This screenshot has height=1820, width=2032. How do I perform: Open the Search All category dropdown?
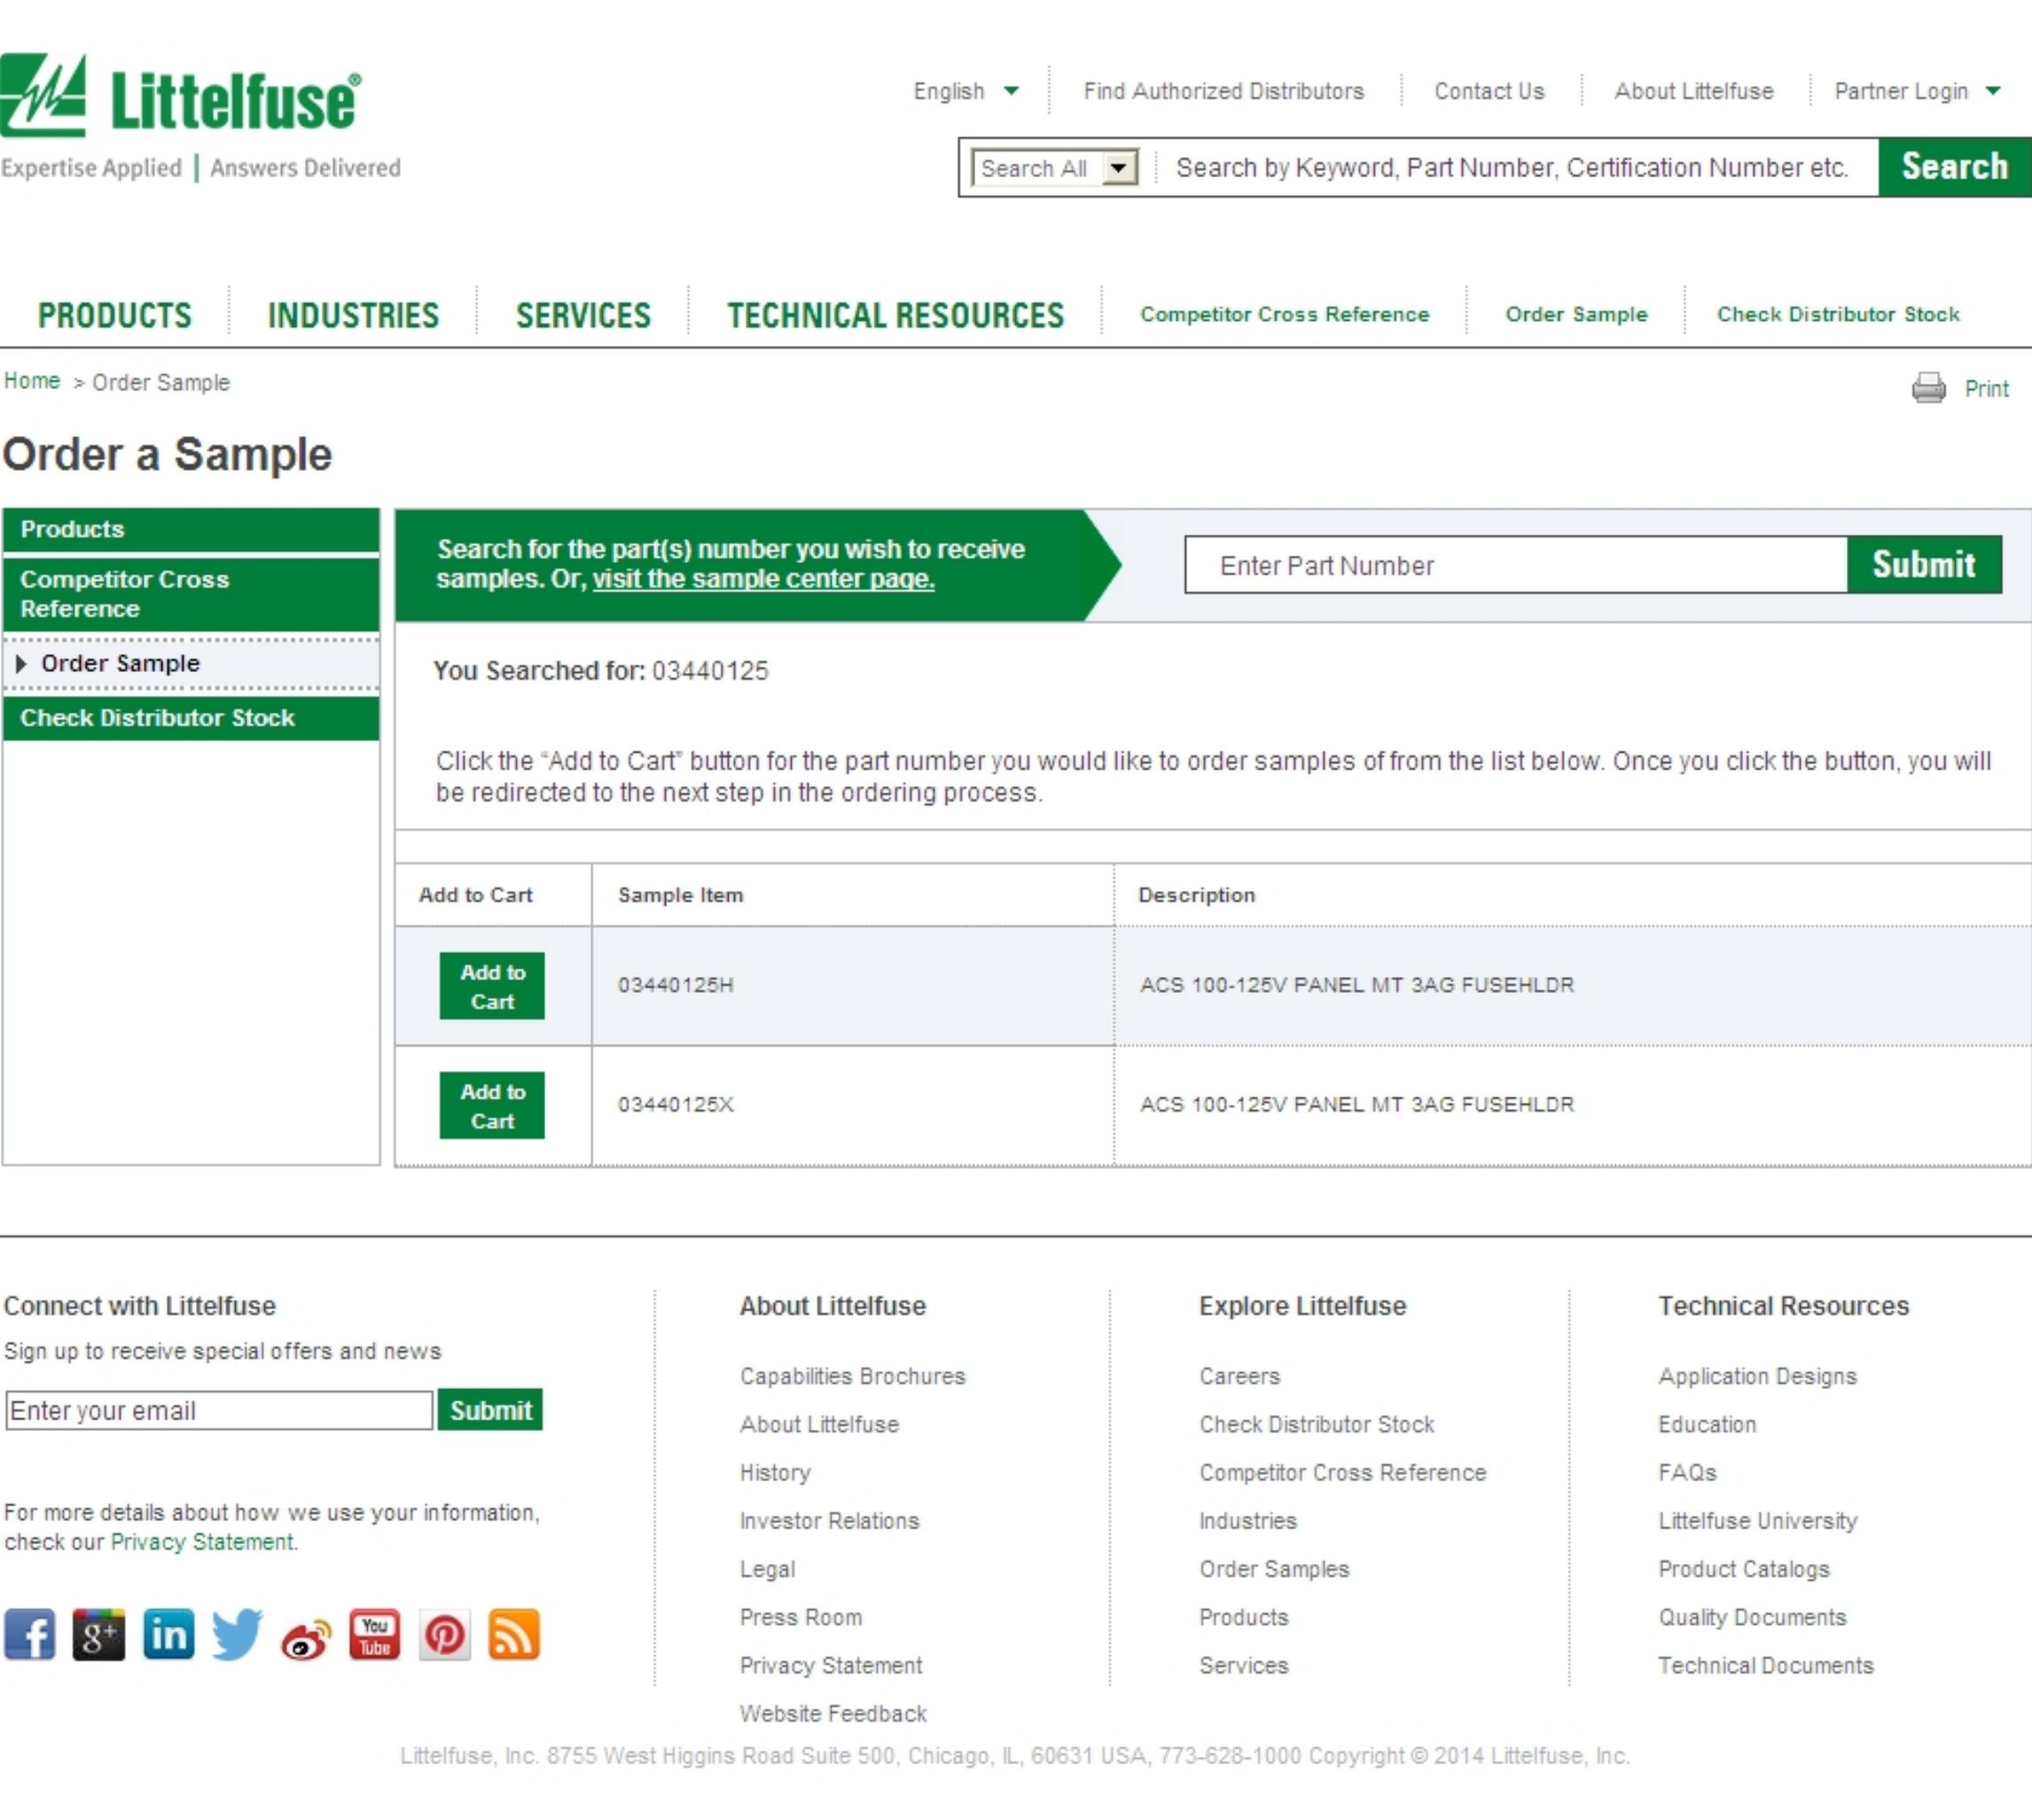pos(1055,168)
